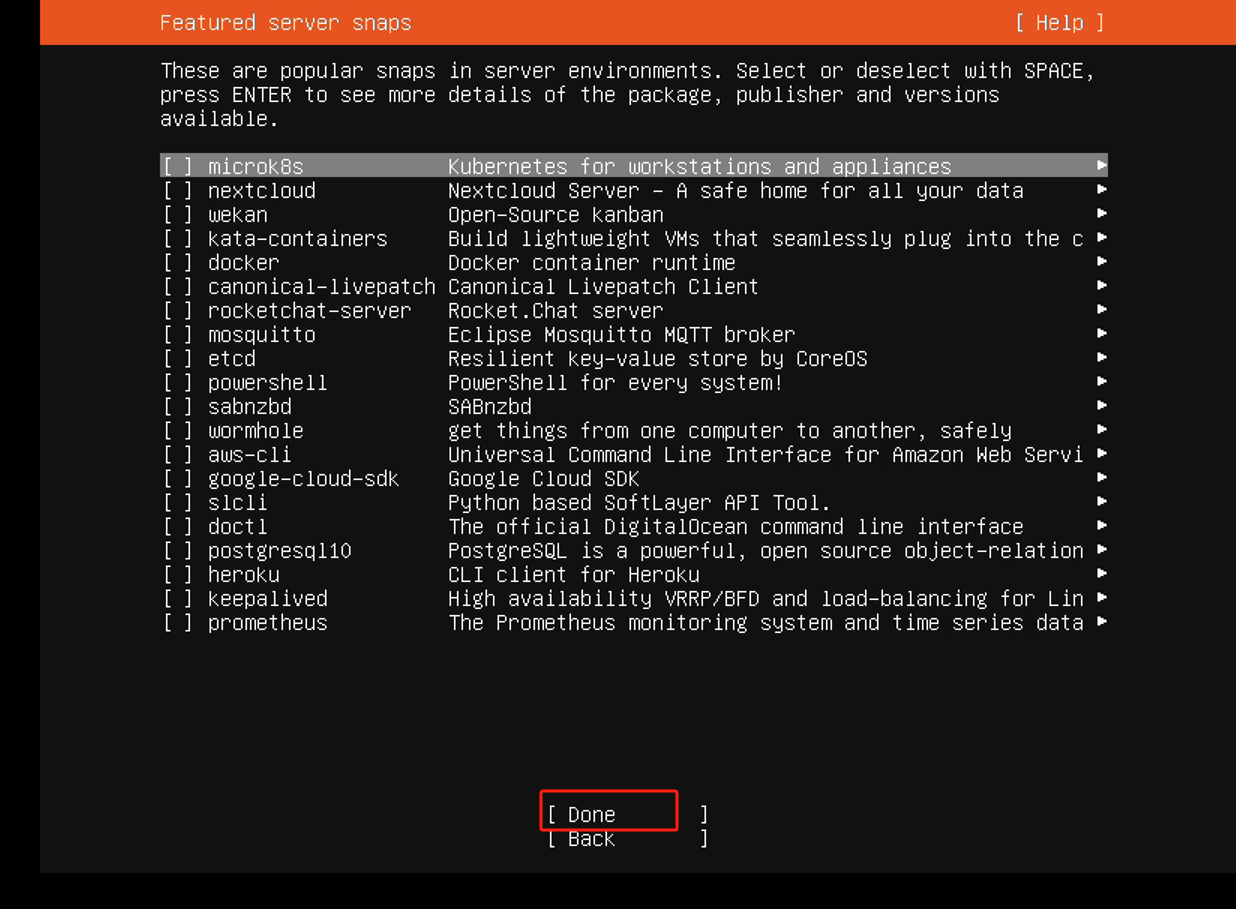Expand the wekan row arrow
Screen dimensions: 1236x909
tap(1101, 213)
